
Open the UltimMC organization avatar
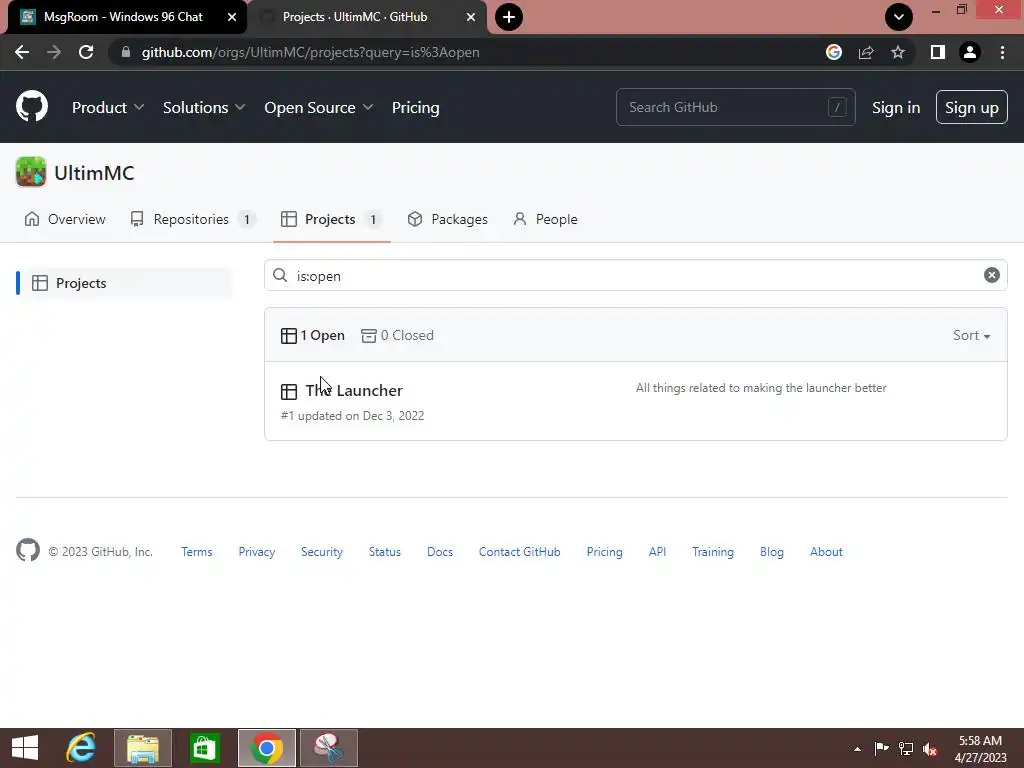pos(31,172)
